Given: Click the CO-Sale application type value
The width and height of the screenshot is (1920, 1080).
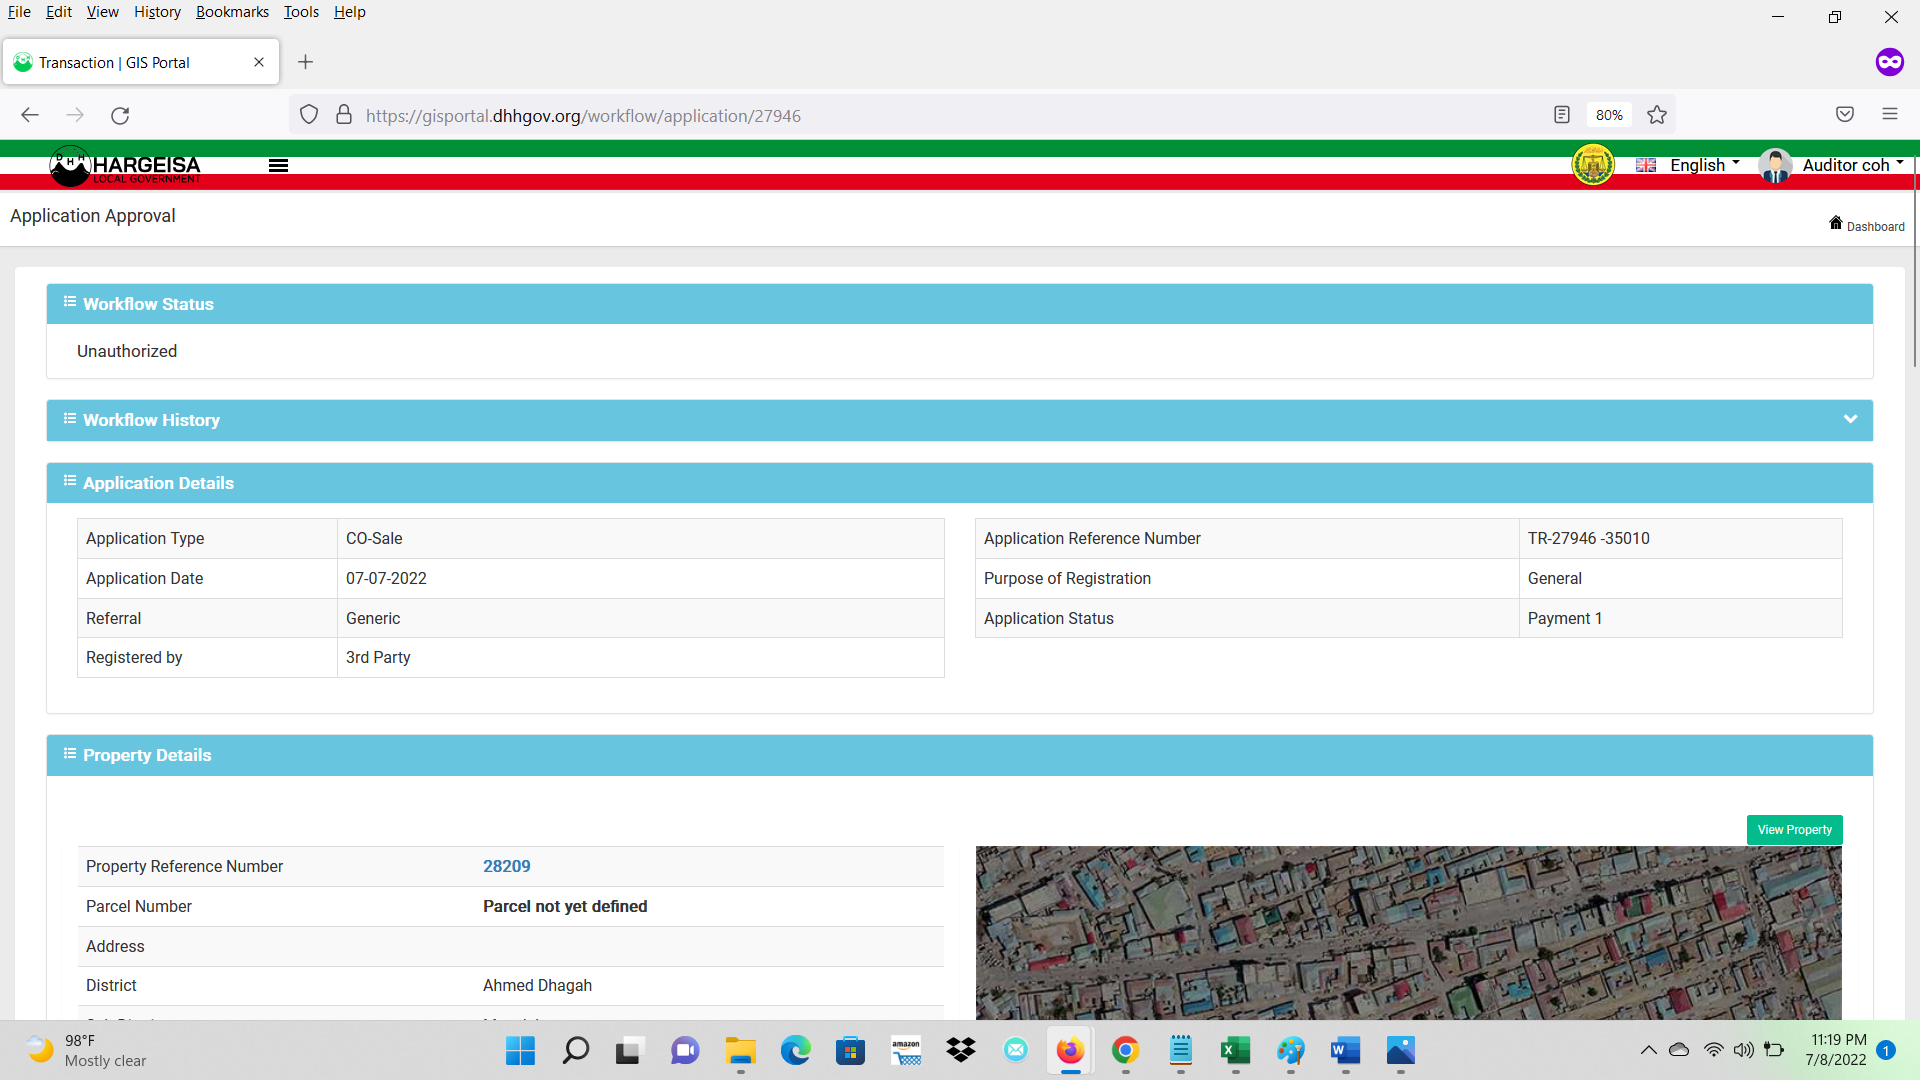Looking at the screenshot, I should coord(374,538).
